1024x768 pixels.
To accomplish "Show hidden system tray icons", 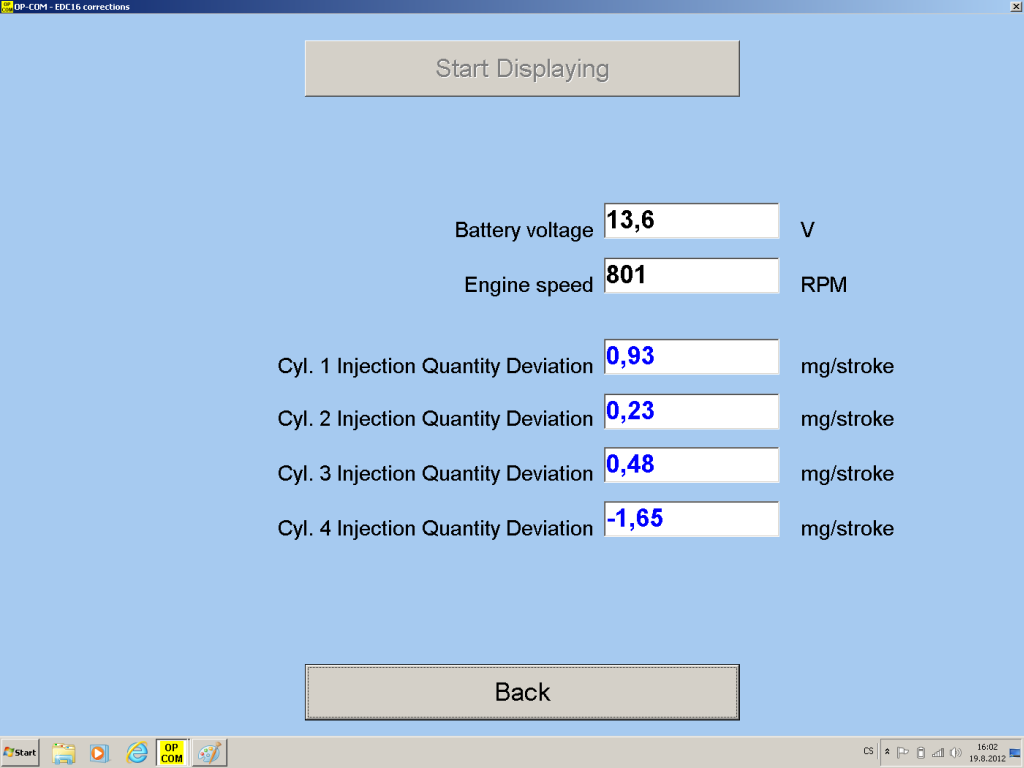I will tap(887, 752).
